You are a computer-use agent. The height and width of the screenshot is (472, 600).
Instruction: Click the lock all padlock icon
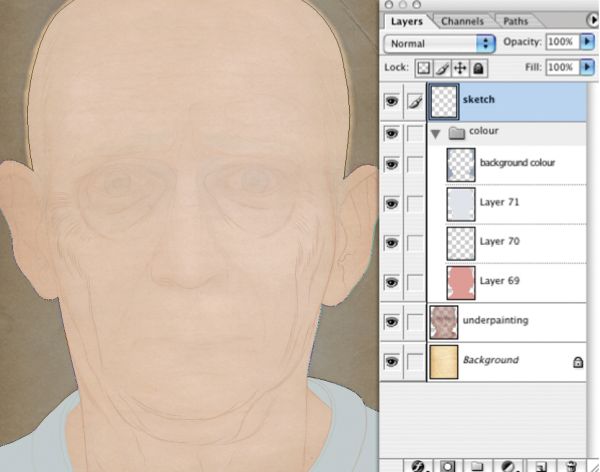tap(478, 68)
